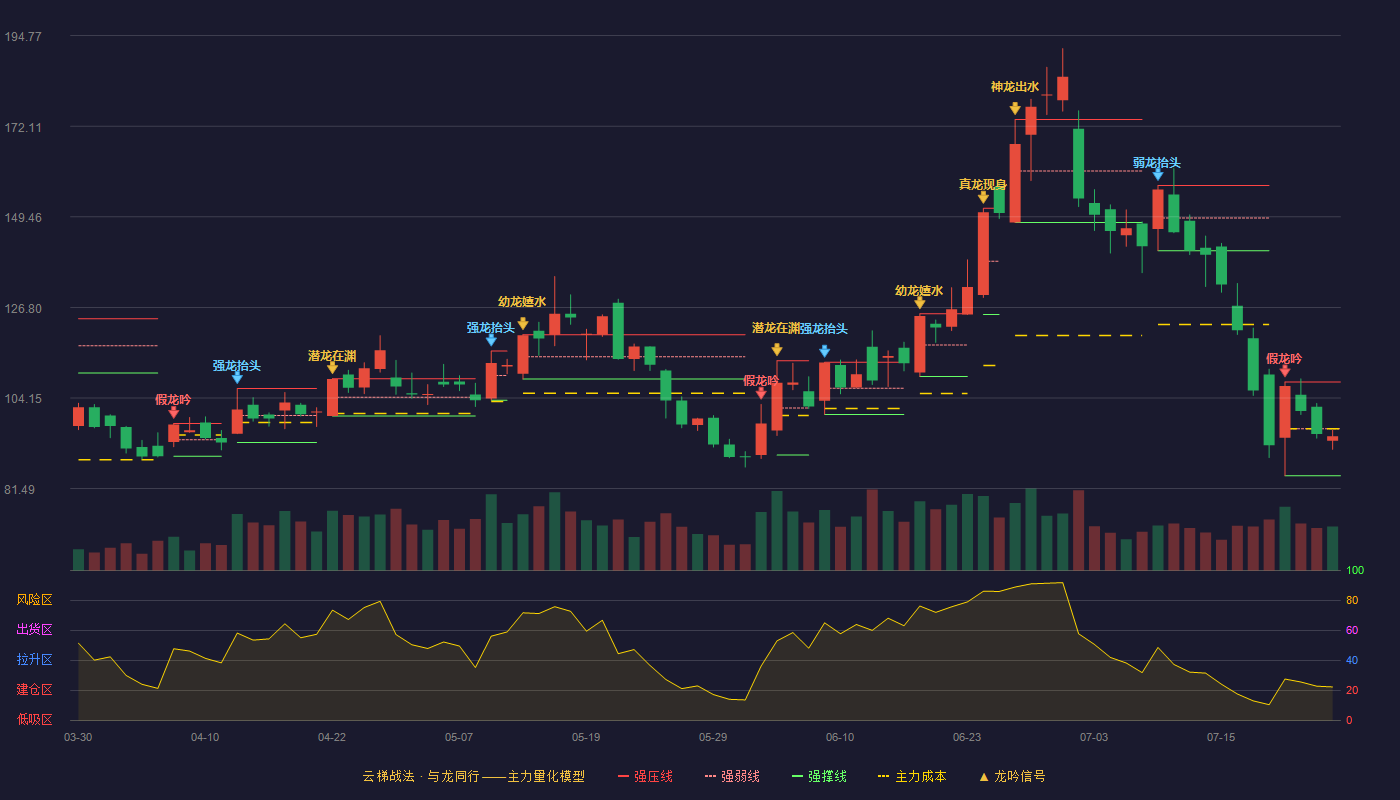Click the 05-07 date axis label
Screen dimensions: 1400x800
(459, 737)
